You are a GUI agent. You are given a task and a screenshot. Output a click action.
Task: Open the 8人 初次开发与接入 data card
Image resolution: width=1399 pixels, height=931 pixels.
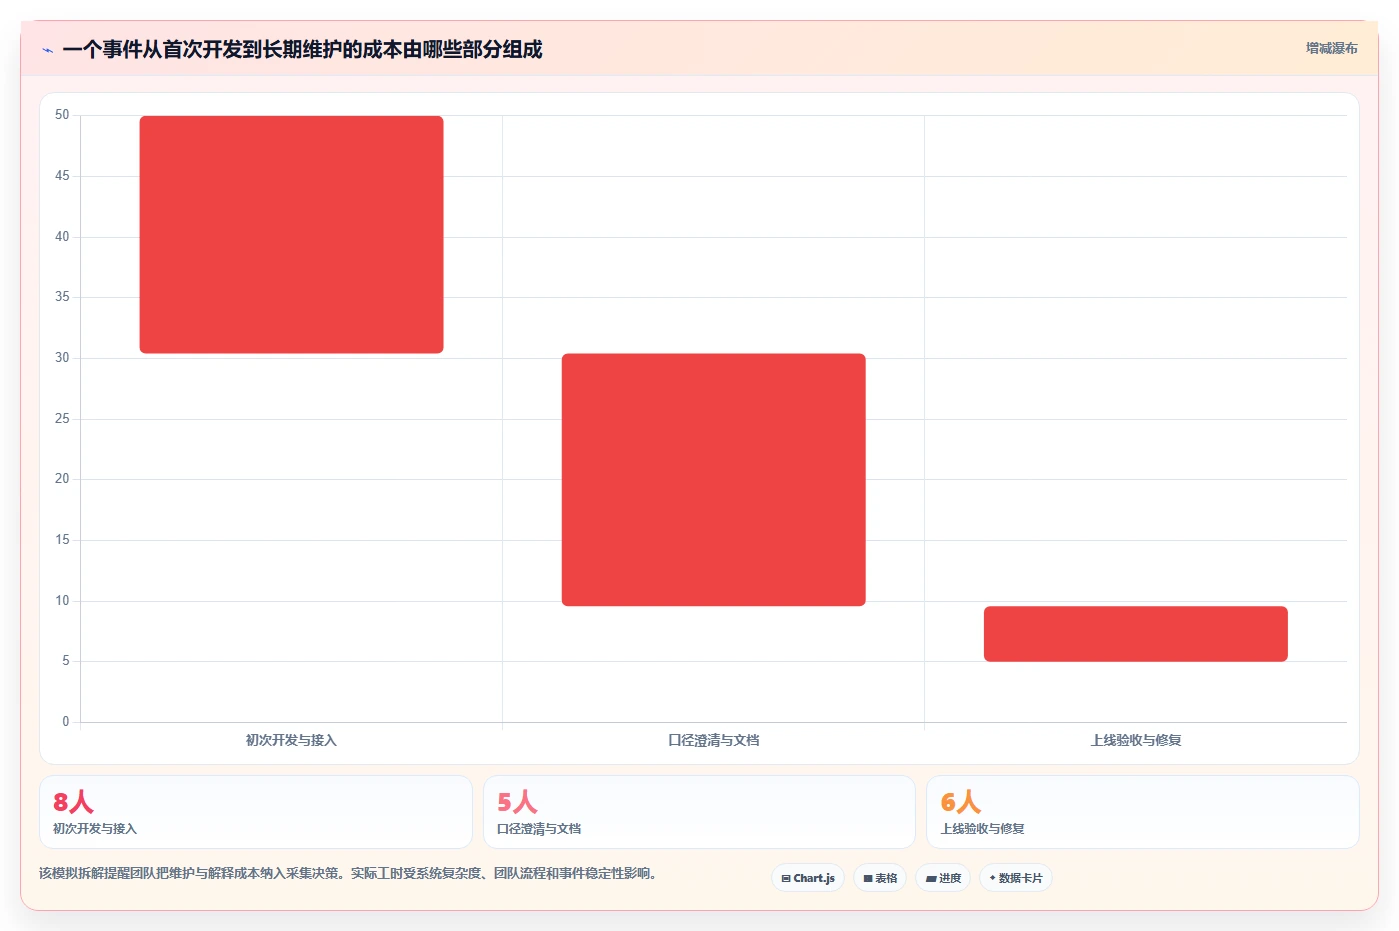pos(256,812)
